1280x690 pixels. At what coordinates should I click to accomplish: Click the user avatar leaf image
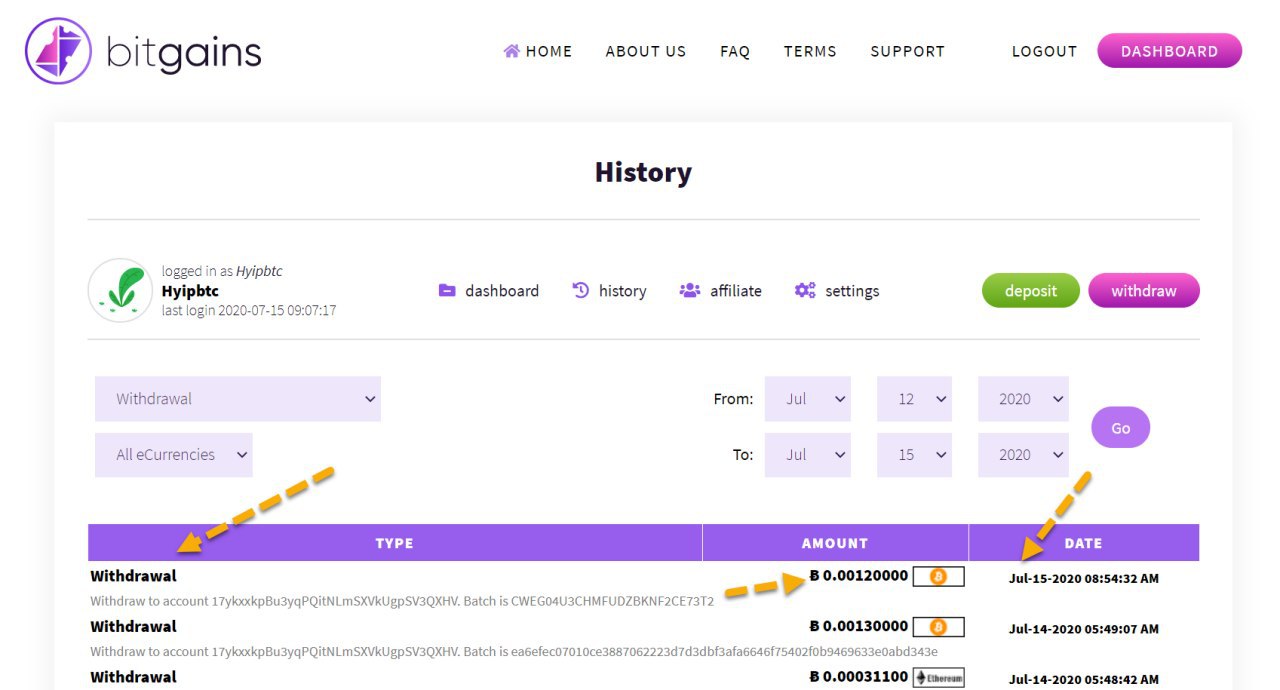120,290
